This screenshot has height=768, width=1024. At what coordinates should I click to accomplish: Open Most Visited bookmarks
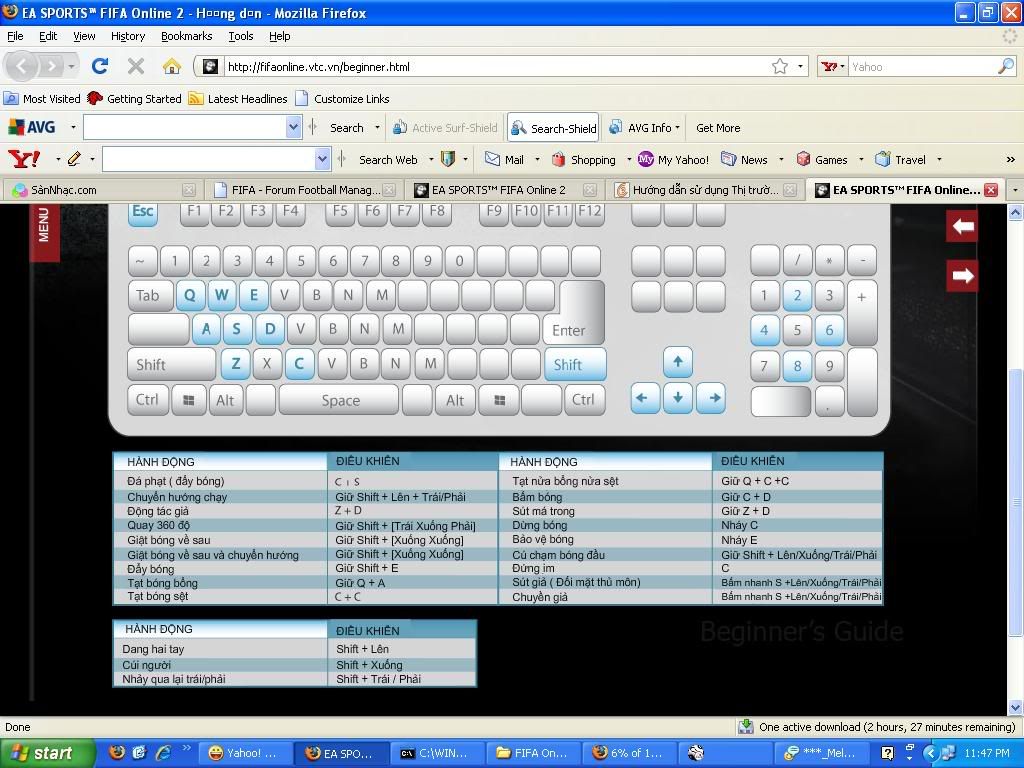tap(42, 99)
